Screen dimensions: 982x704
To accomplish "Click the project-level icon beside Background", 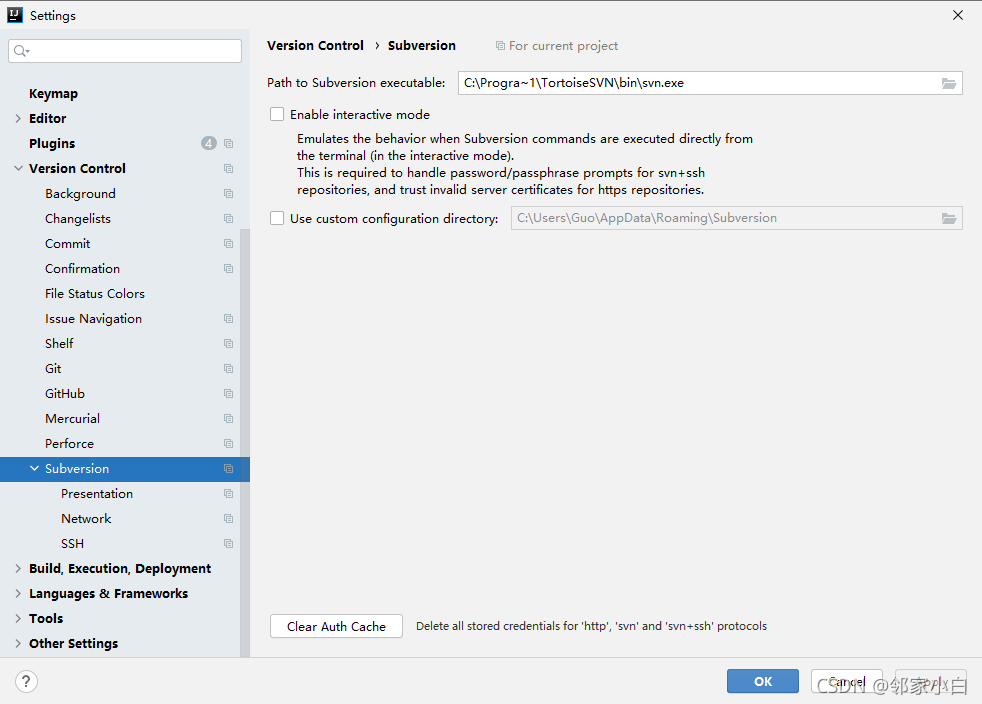I will (229, 194).
